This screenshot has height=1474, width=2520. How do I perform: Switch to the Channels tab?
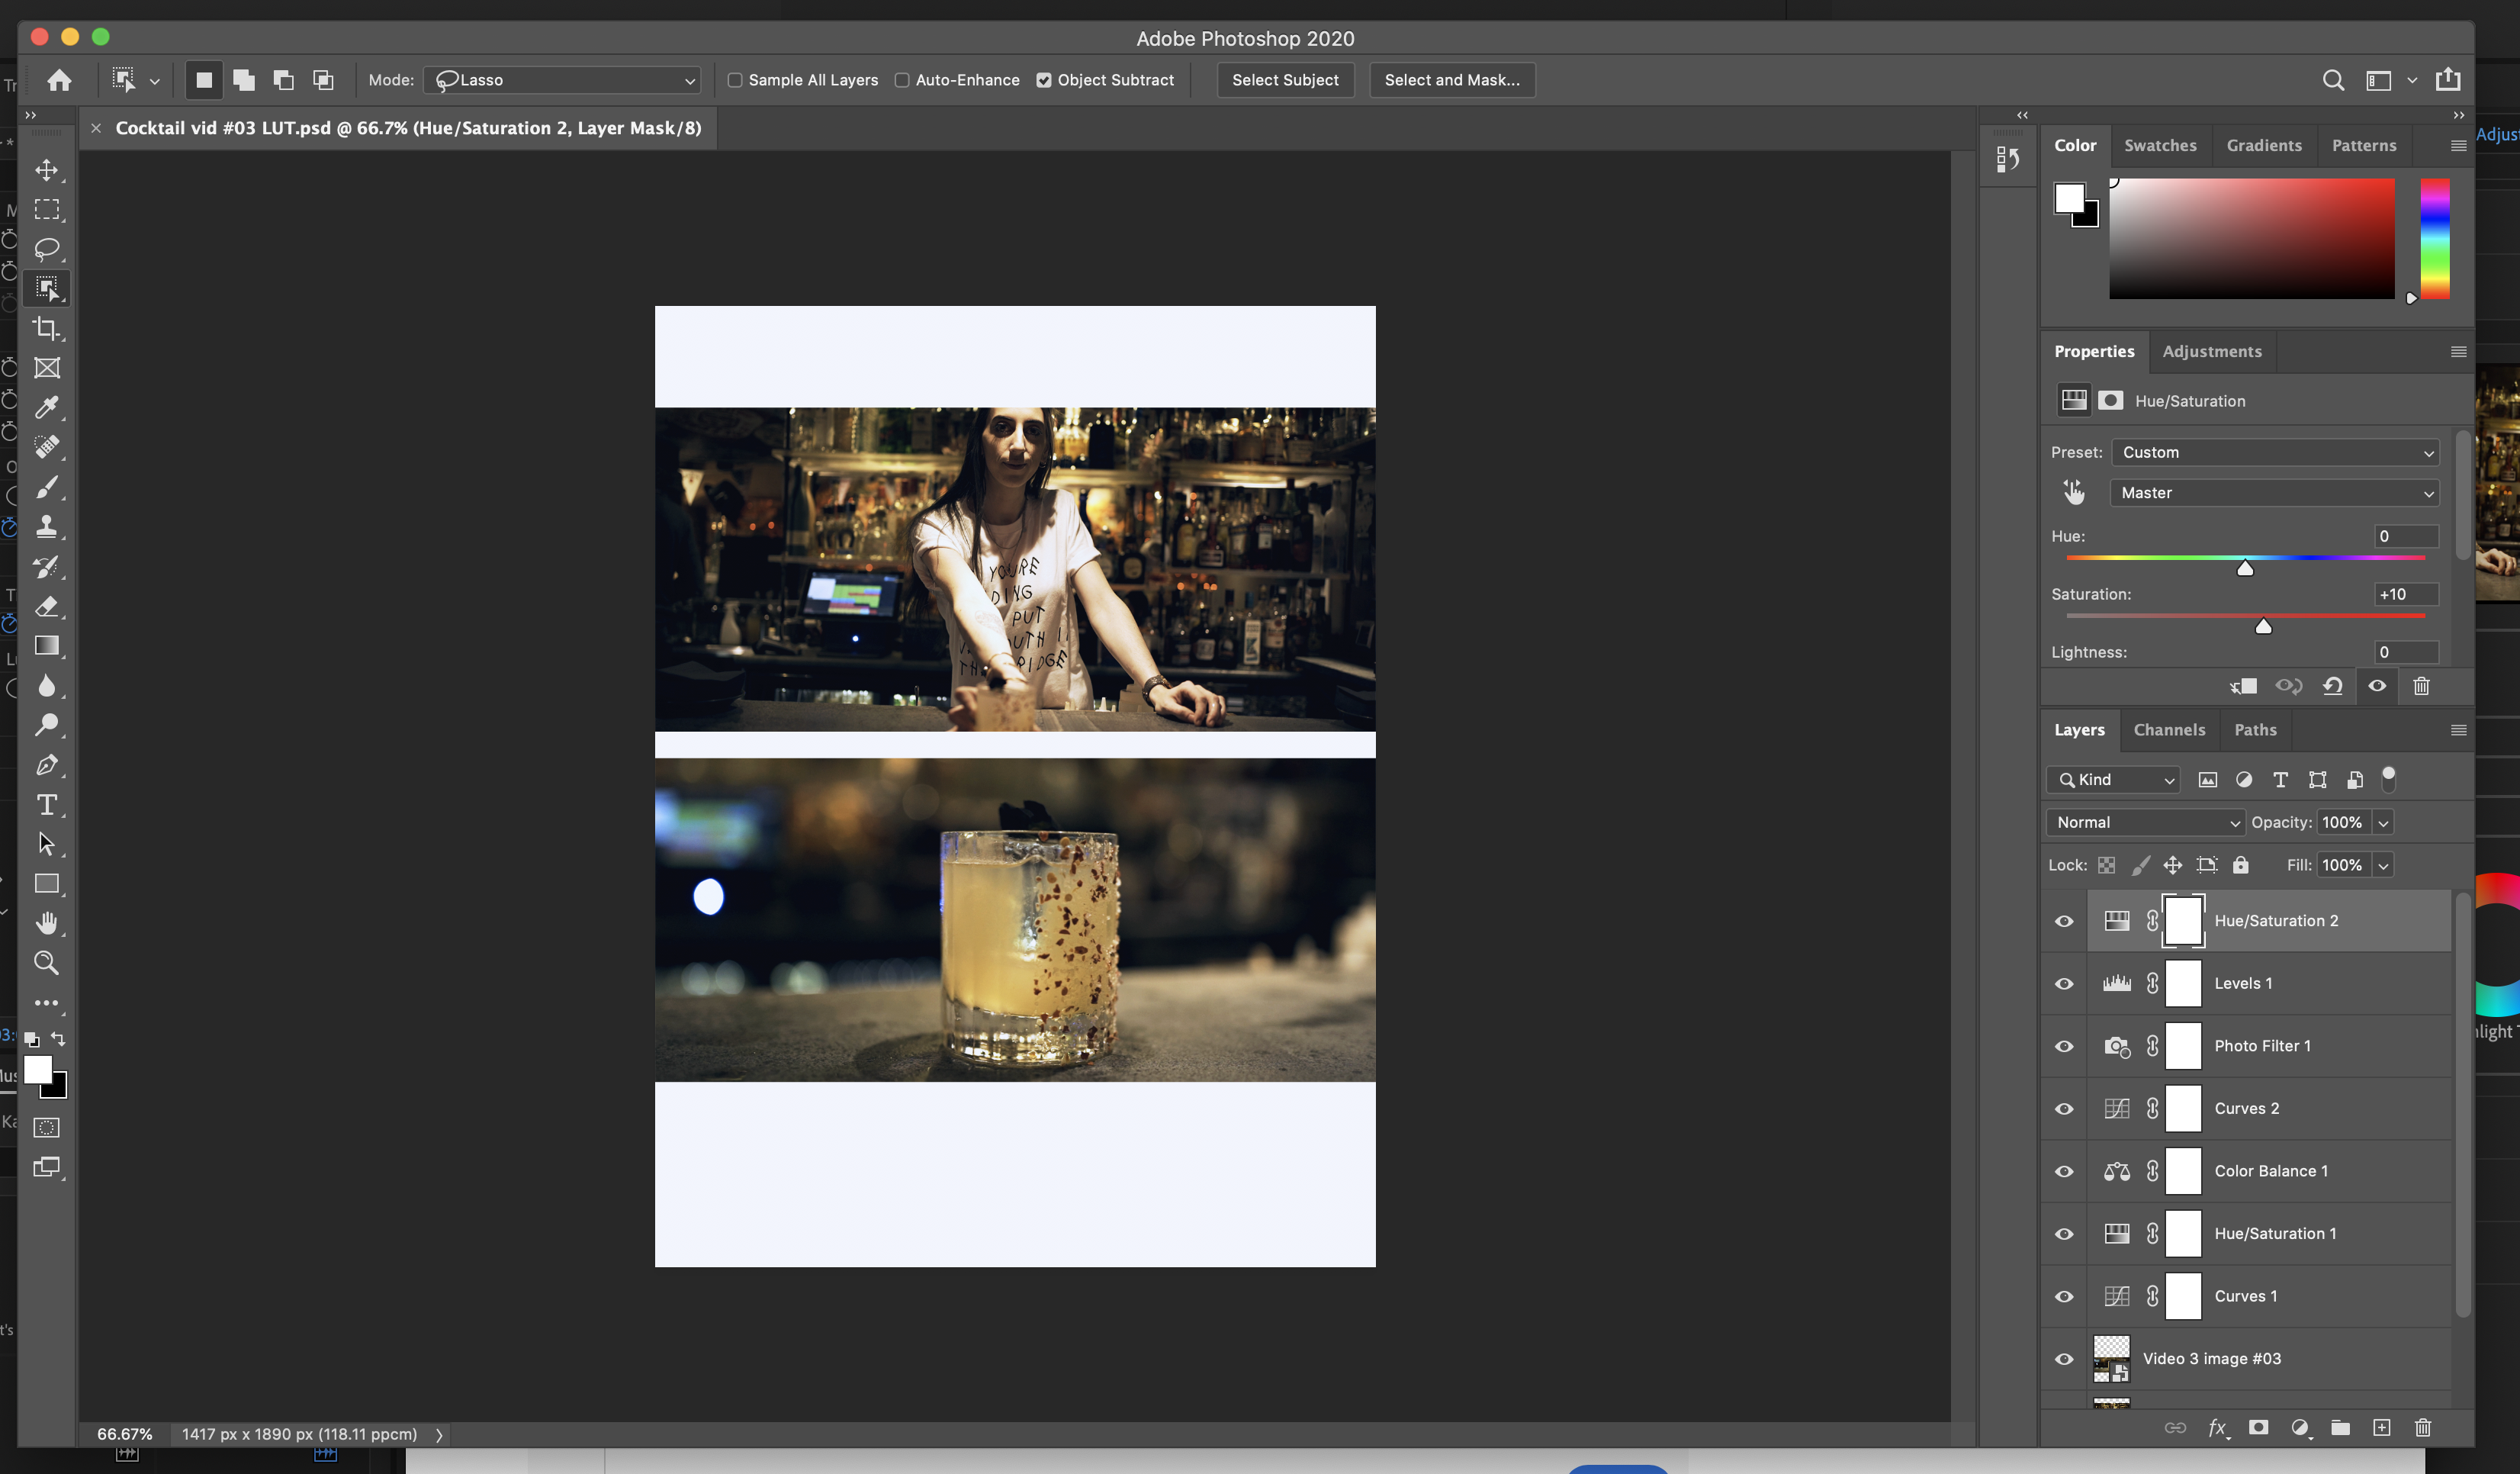coord(2169,730)
